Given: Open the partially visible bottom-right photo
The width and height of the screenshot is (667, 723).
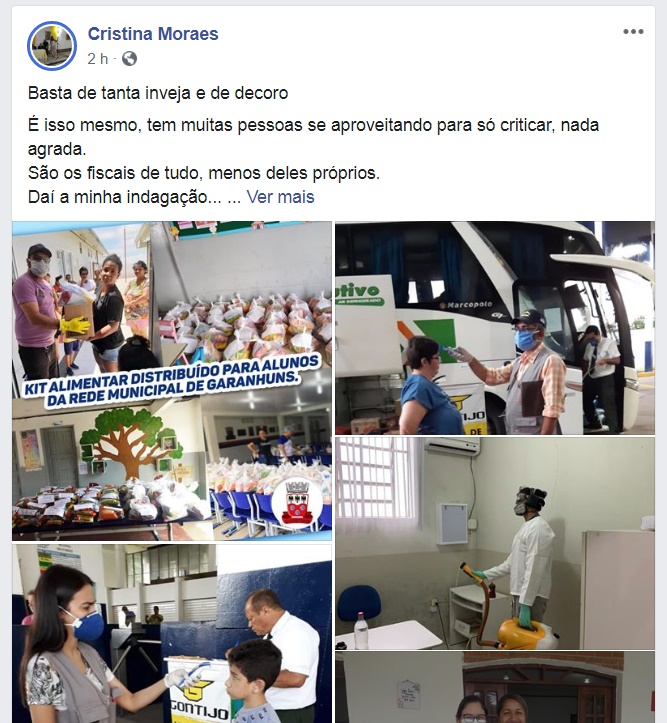Looking at the screenshot, I should click(495, 687).
